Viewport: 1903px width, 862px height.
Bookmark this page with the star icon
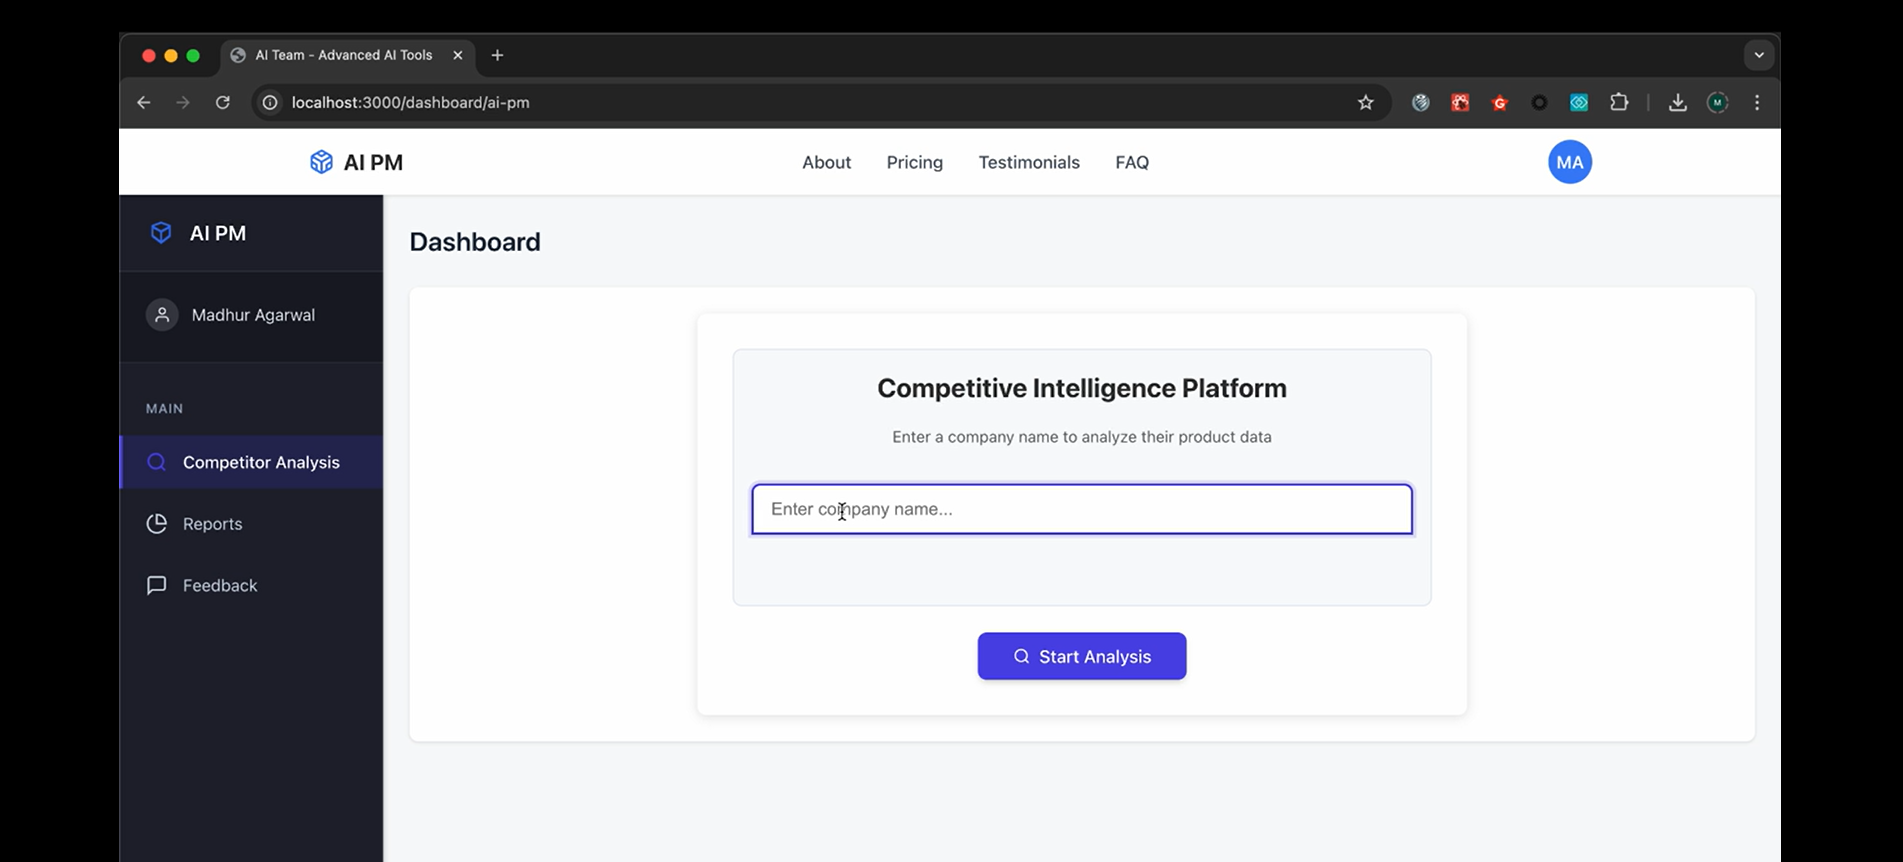tap(1366, 102)
